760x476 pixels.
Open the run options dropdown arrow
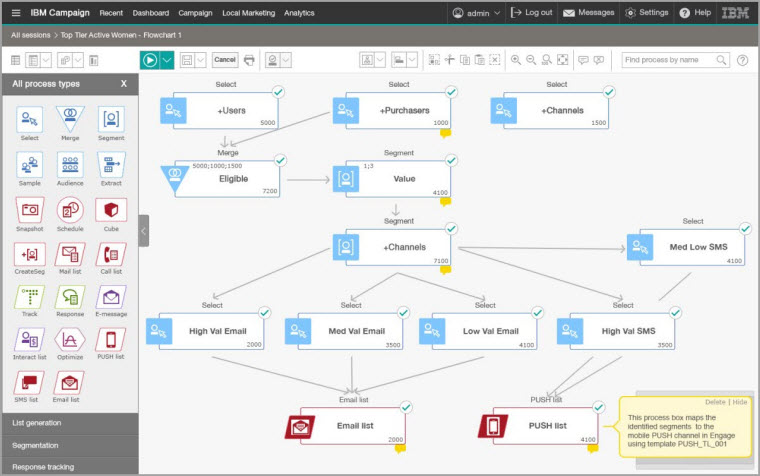167,60
